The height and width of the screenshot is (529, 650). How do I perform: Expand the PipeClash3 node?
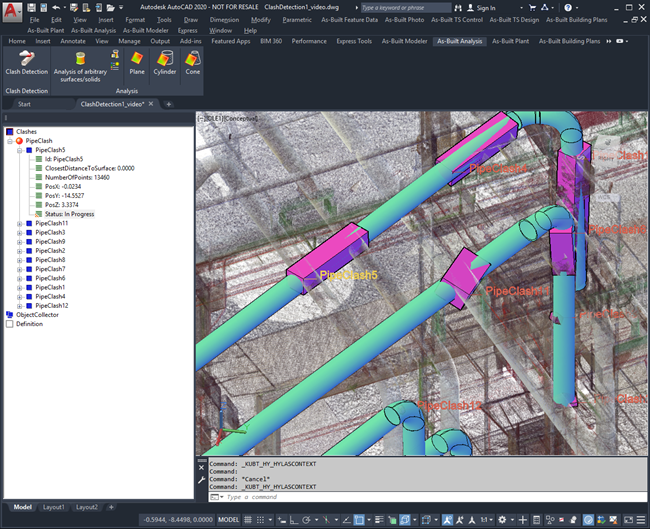pyautogui.click(x=19, y=233)
